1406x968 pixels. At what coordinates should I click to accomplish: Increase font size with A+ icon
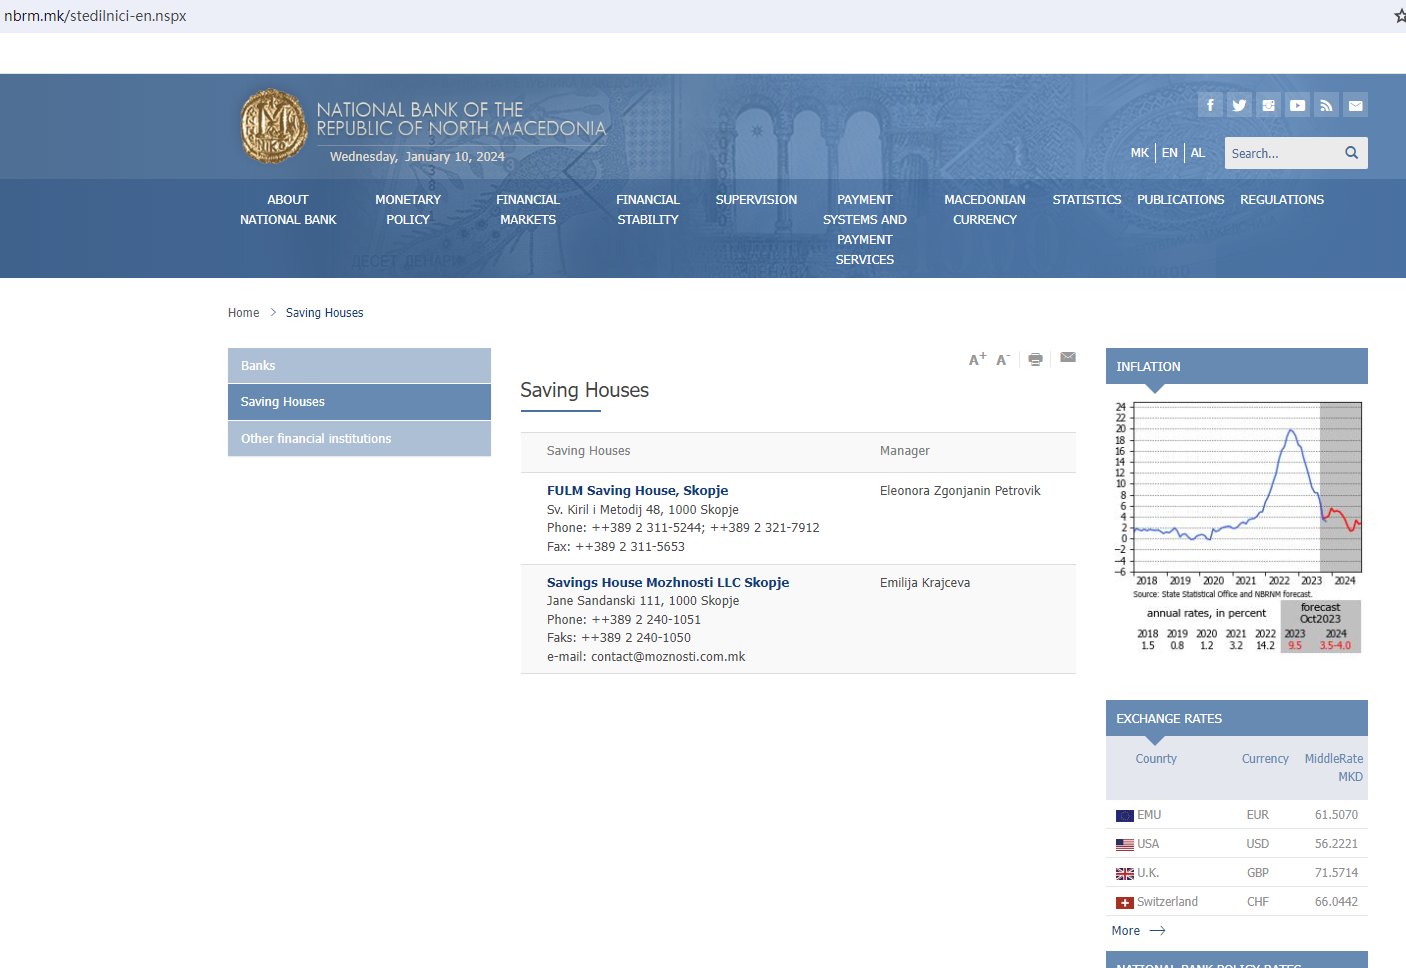point(977,359)
